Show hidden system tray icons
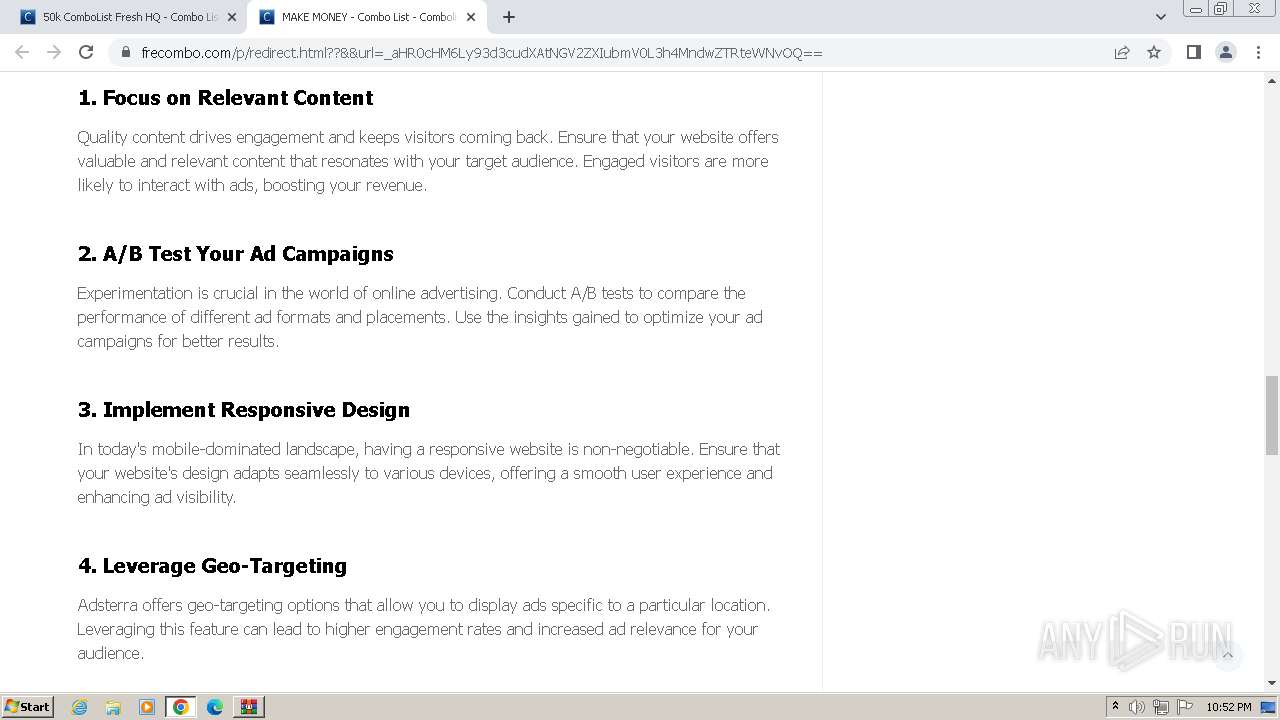 [1115, 707]
